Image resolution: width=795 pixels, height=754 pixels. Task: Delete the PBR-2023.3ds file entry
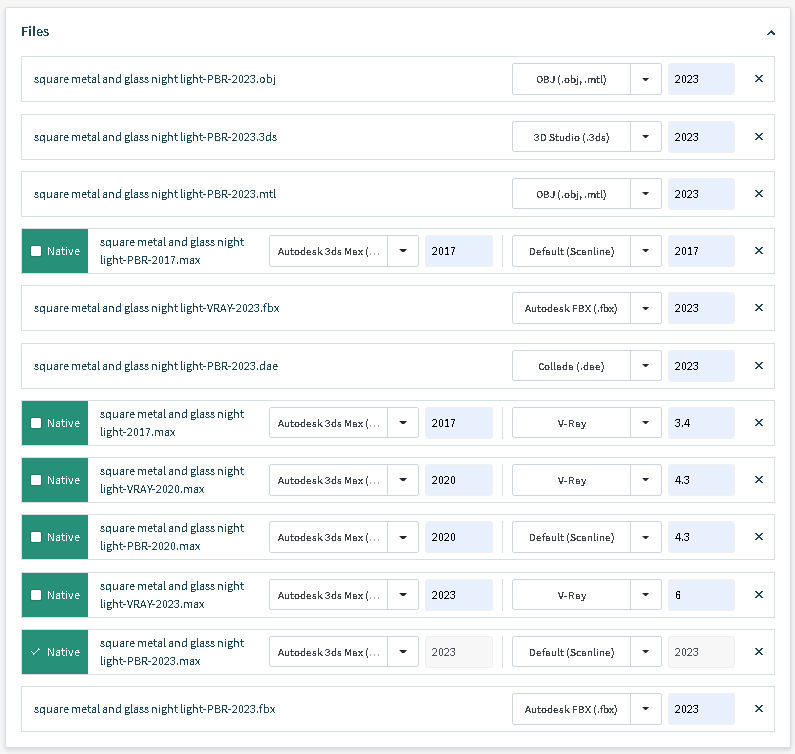tap(758, 137)
